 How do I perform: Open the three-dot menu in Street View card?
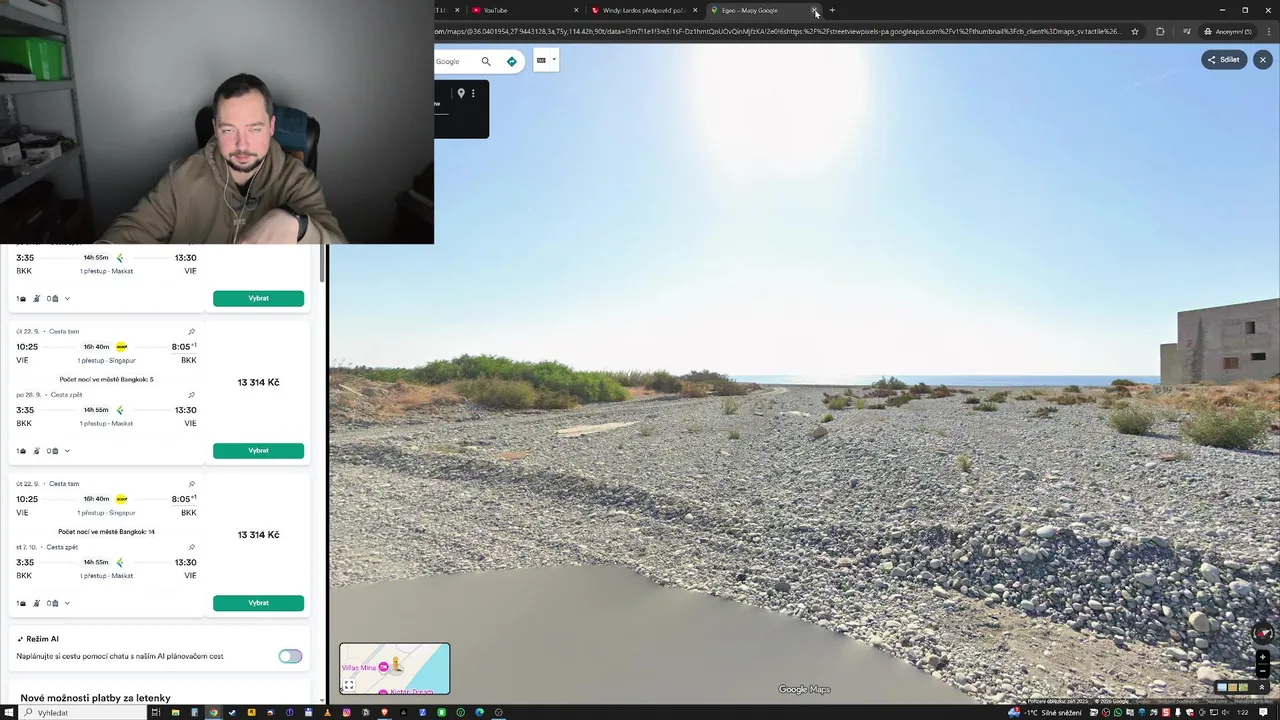pos(473,93)
